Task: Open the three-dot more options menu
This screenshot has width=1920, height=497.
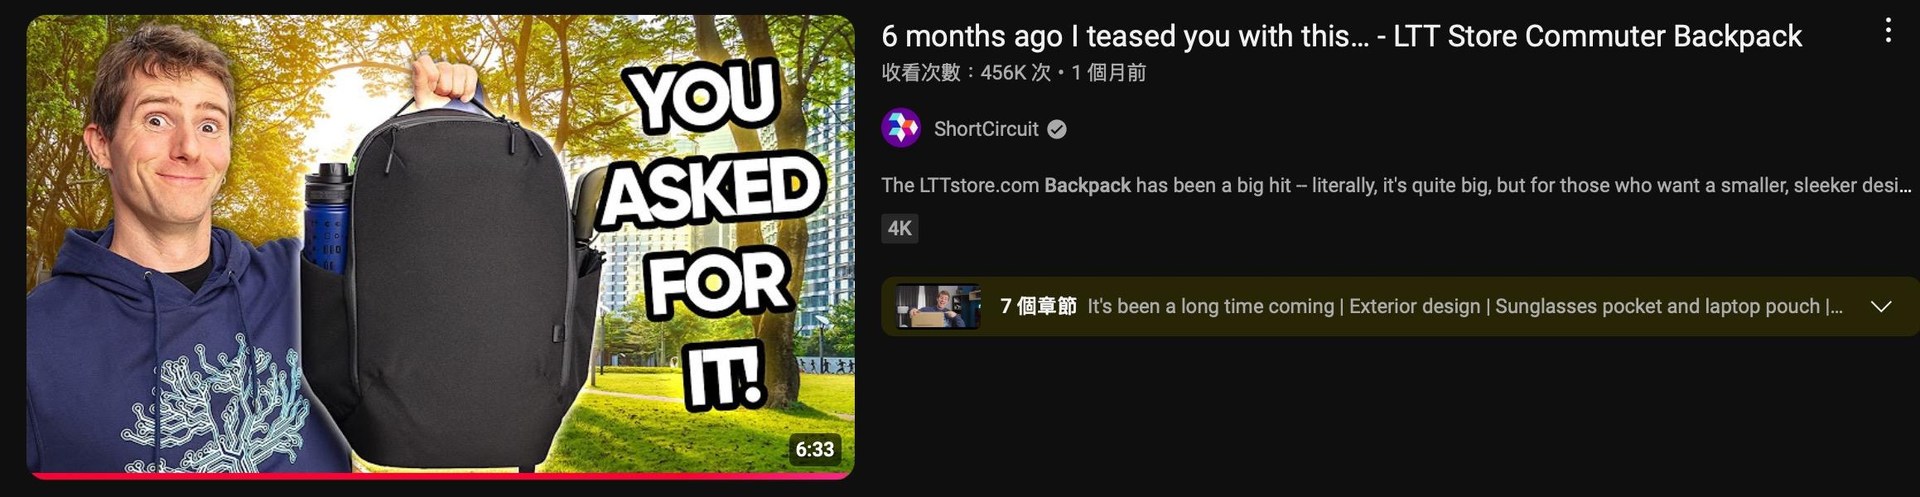Action: coord(1887,30)
